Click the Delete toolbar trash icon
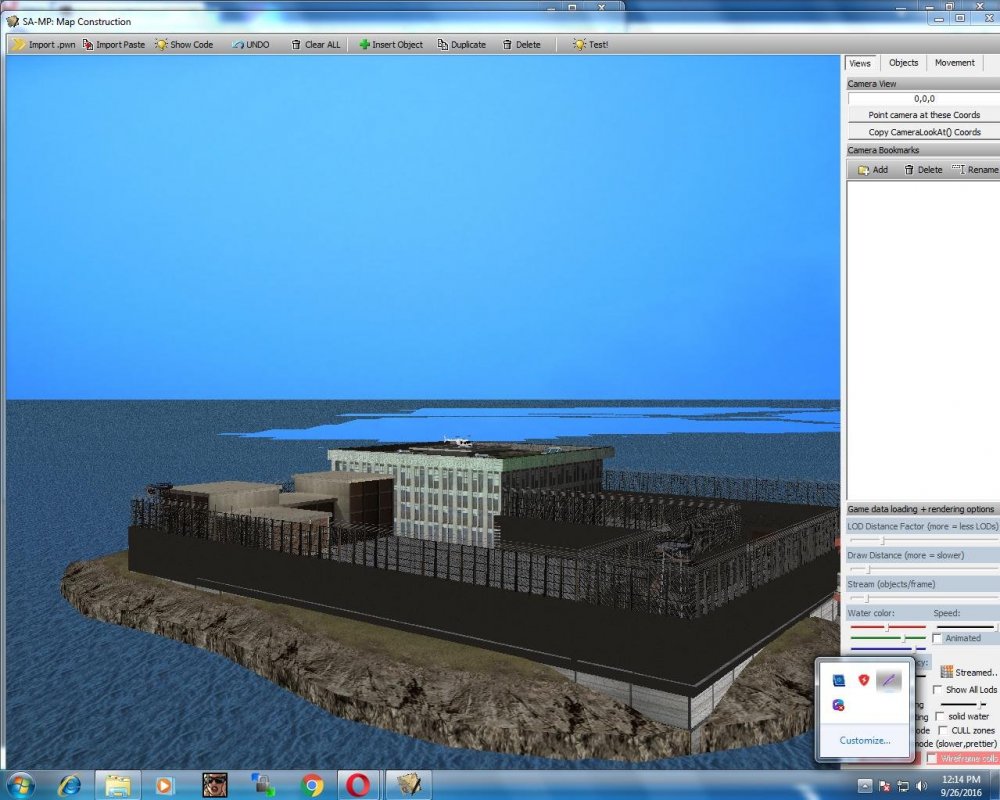The height and width of the screenshot is (800, 1000). (507, 45)
